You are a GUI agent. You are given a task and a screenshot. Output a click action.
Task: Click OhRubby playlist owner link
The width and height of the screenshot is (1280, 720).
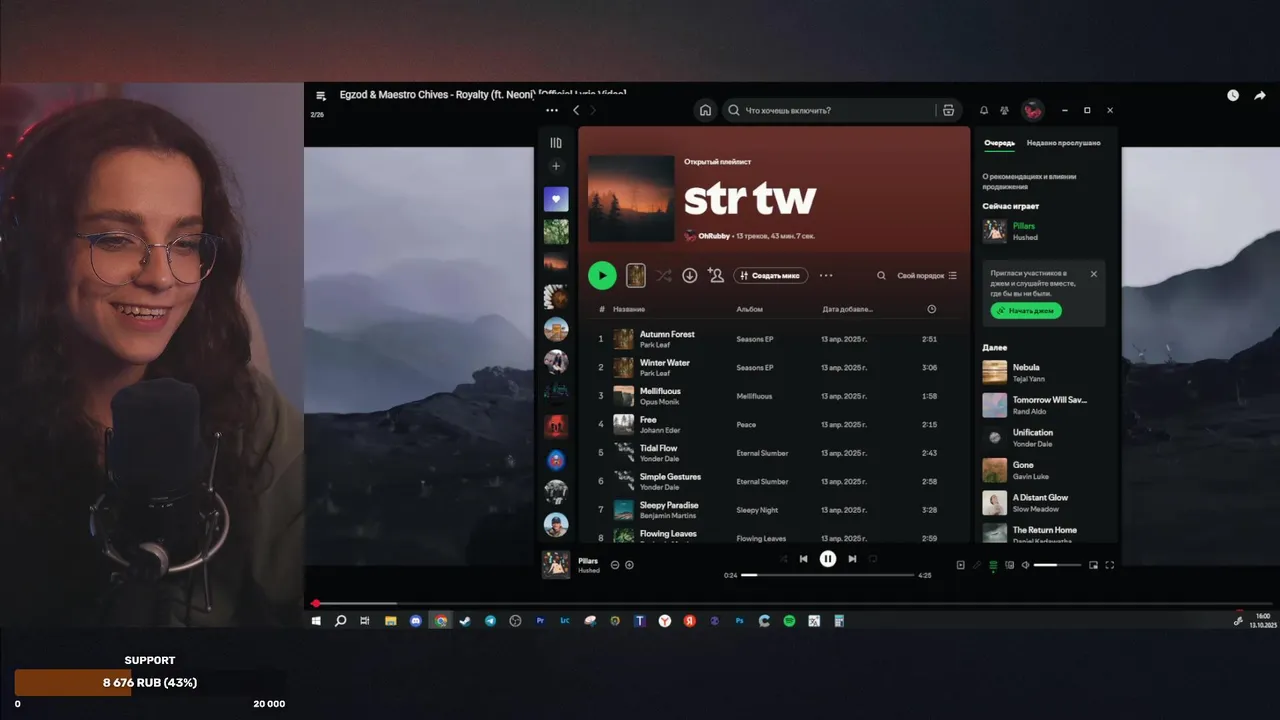pos(714,236)
